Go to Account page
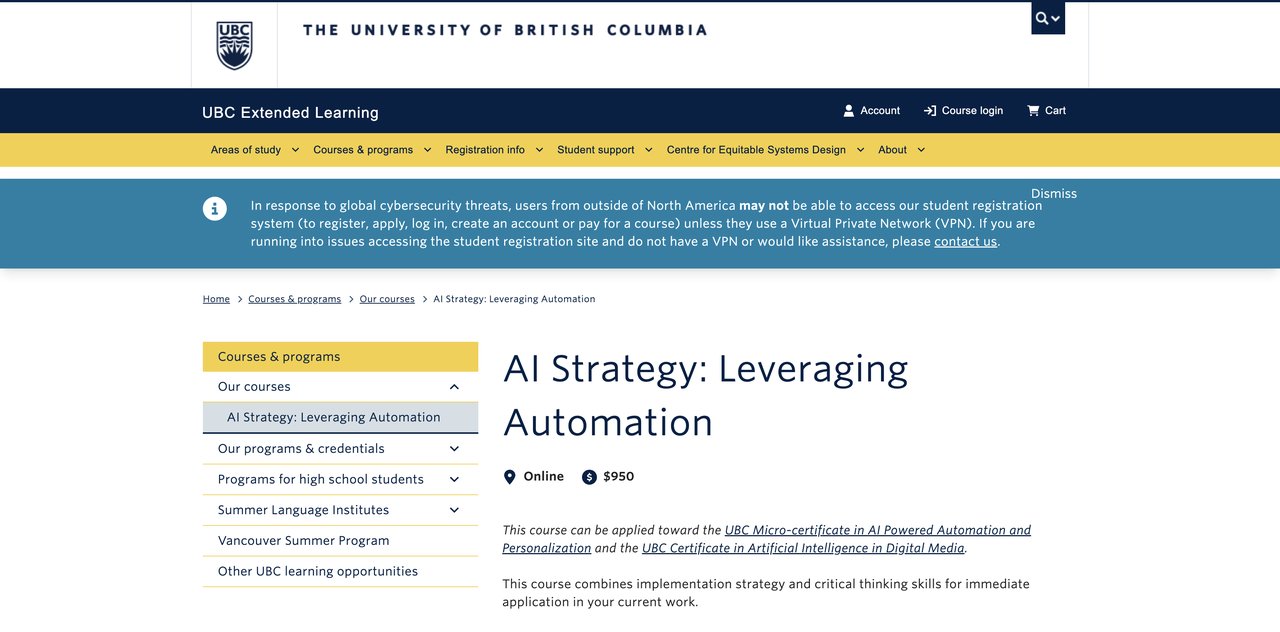1280x632 pixels. coord(871,111)
